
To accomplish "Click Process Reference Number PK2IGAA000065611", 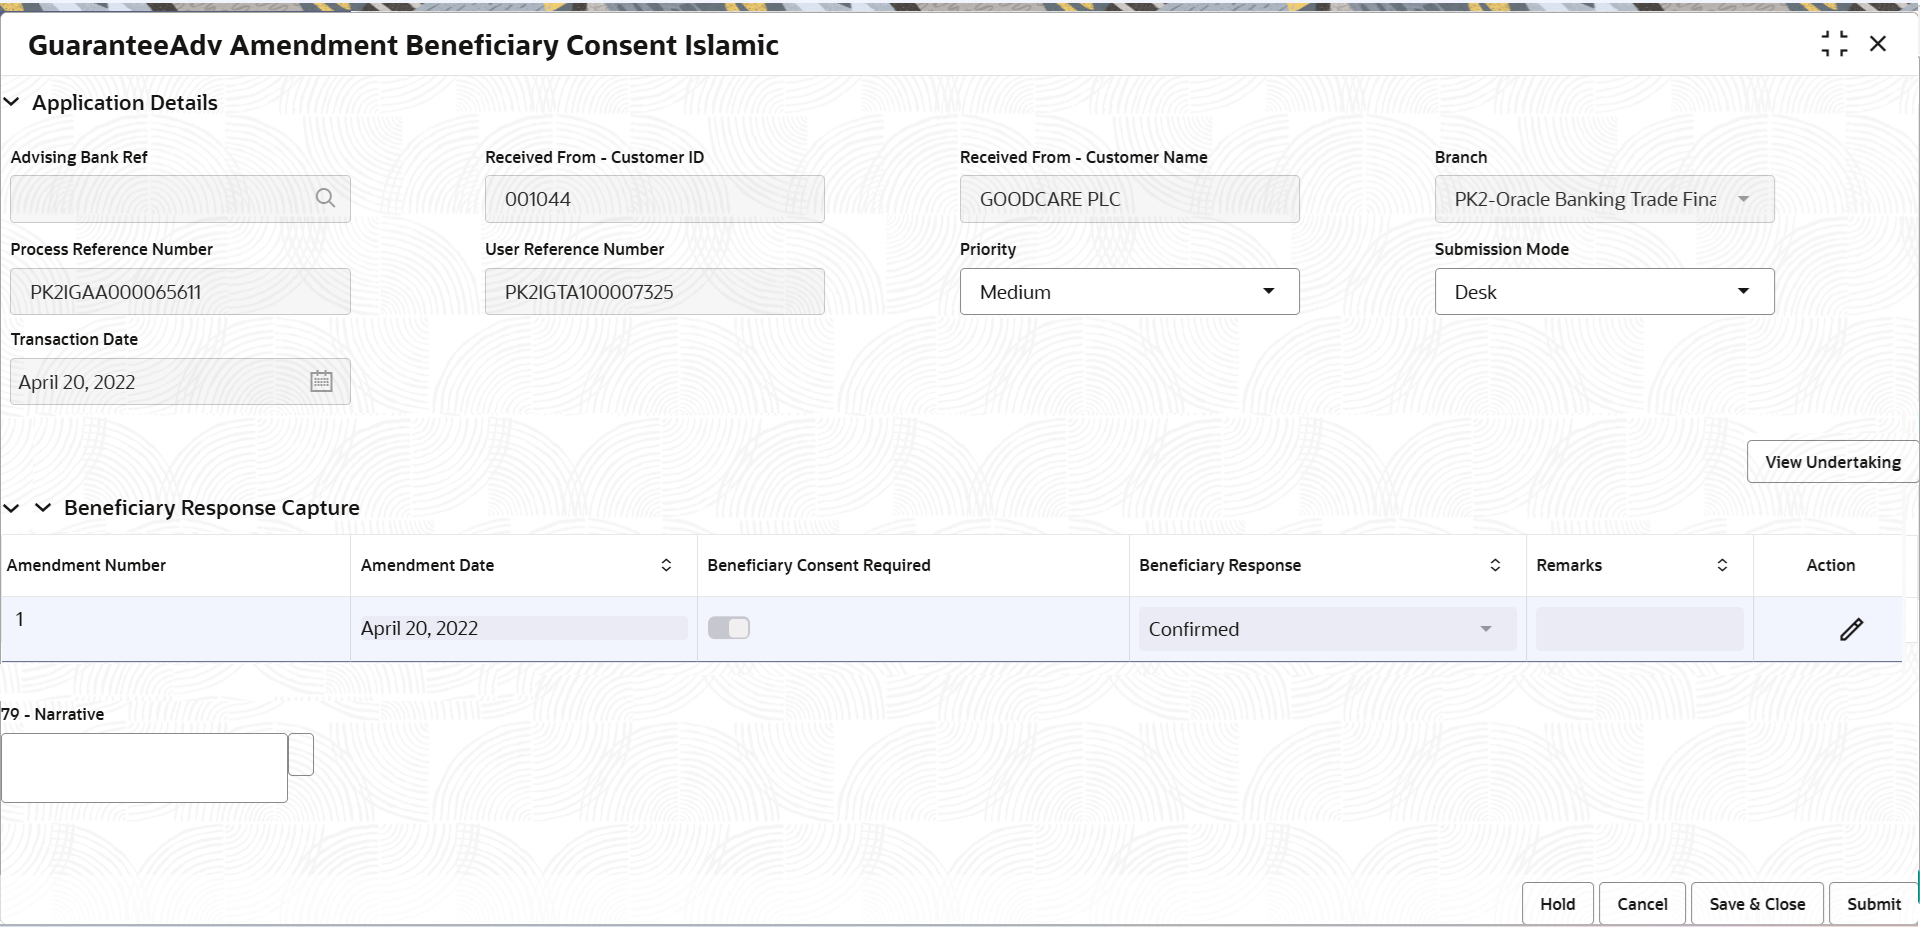I will tap(180, 291).
